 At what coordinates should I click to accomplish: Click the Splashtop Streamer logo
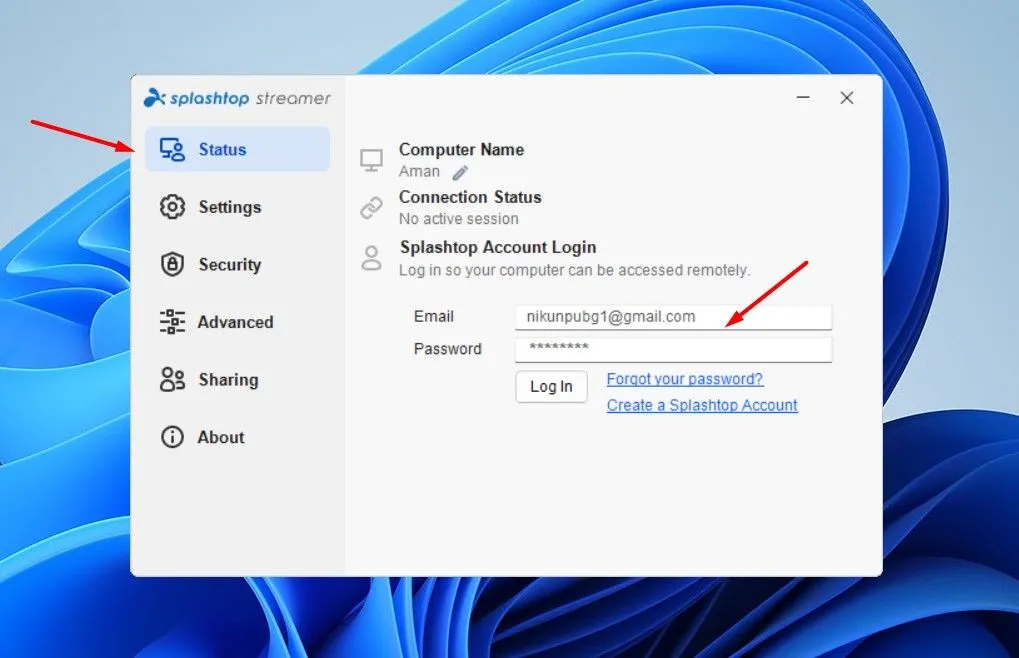237,98
